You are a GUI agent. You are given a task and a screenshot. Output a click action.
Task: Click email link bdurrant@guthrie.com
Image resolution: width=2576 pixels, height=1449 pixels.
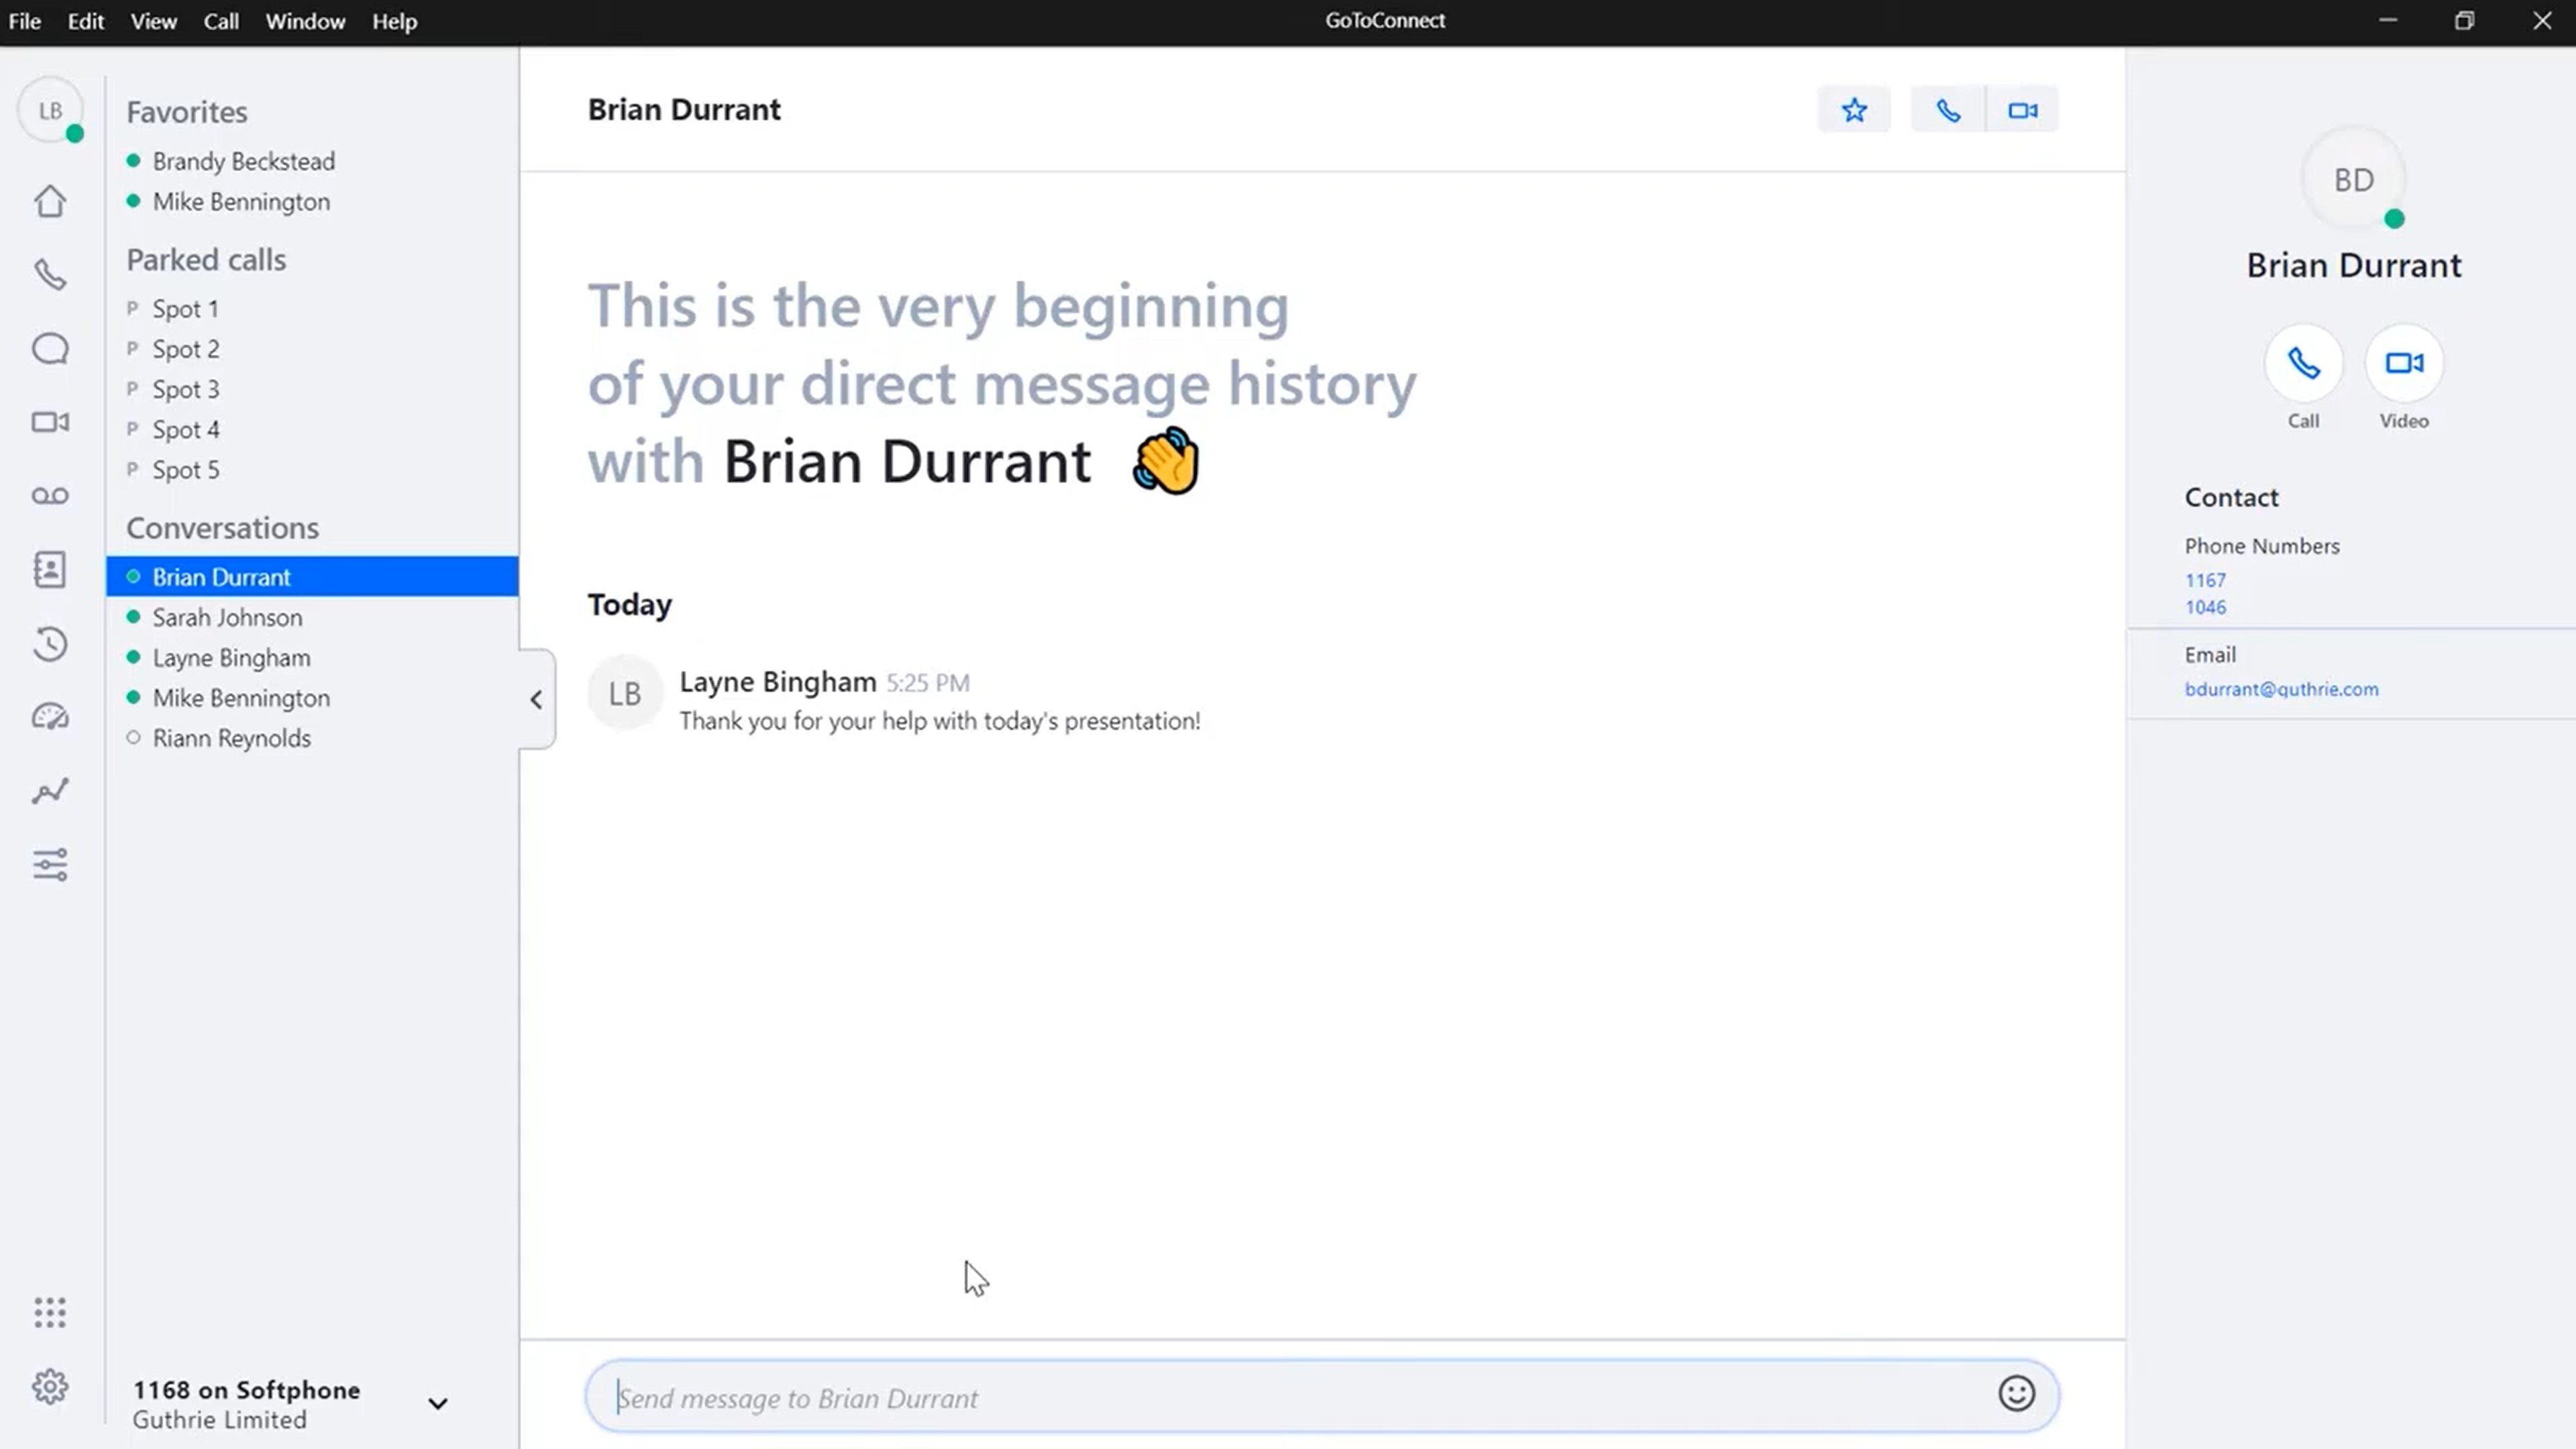(x=2282, y=688)
